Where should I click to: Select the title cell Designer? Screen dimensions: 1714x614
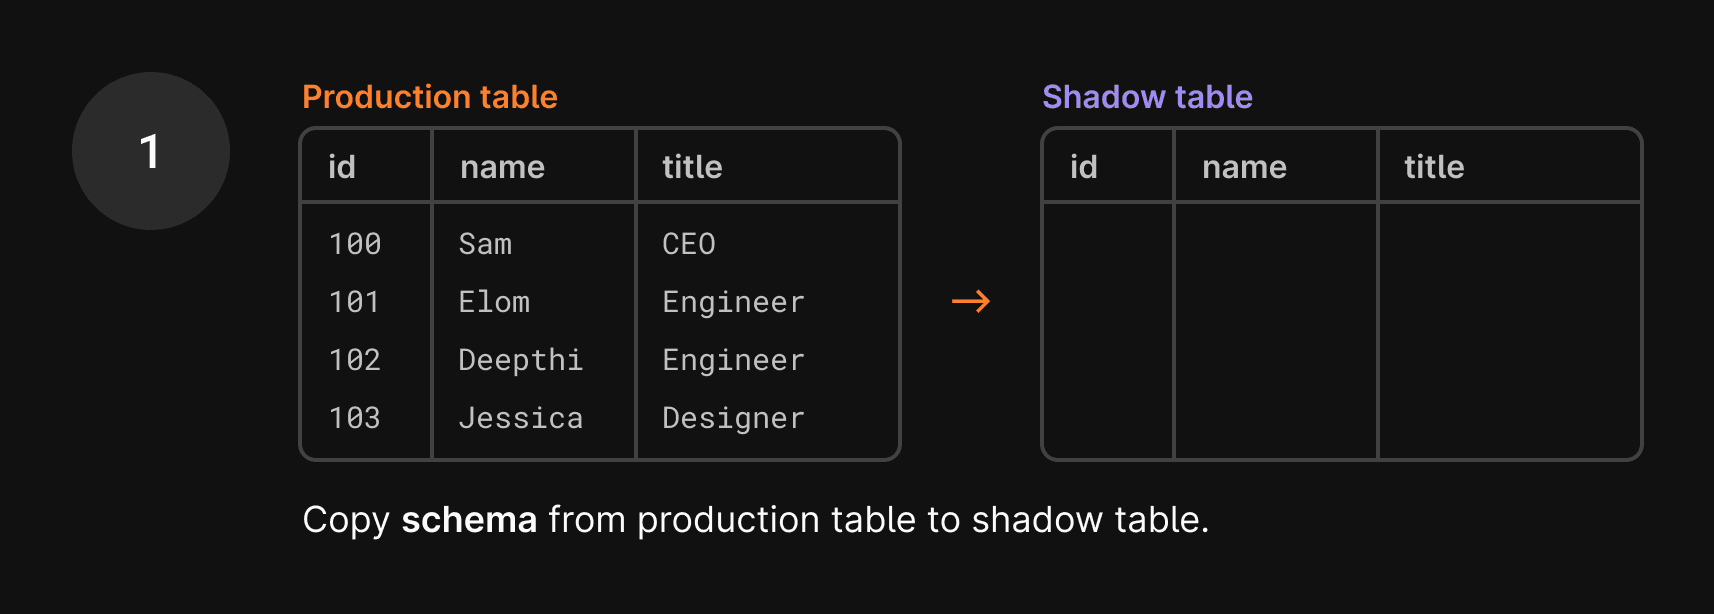coord(733,418)
